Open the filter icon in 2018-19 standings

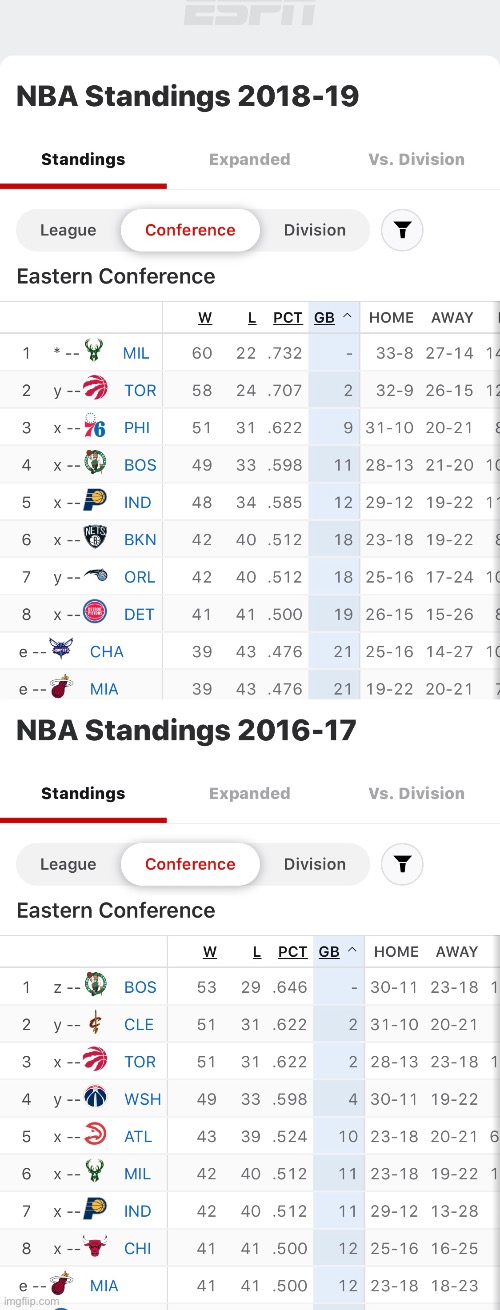(402, 230)
